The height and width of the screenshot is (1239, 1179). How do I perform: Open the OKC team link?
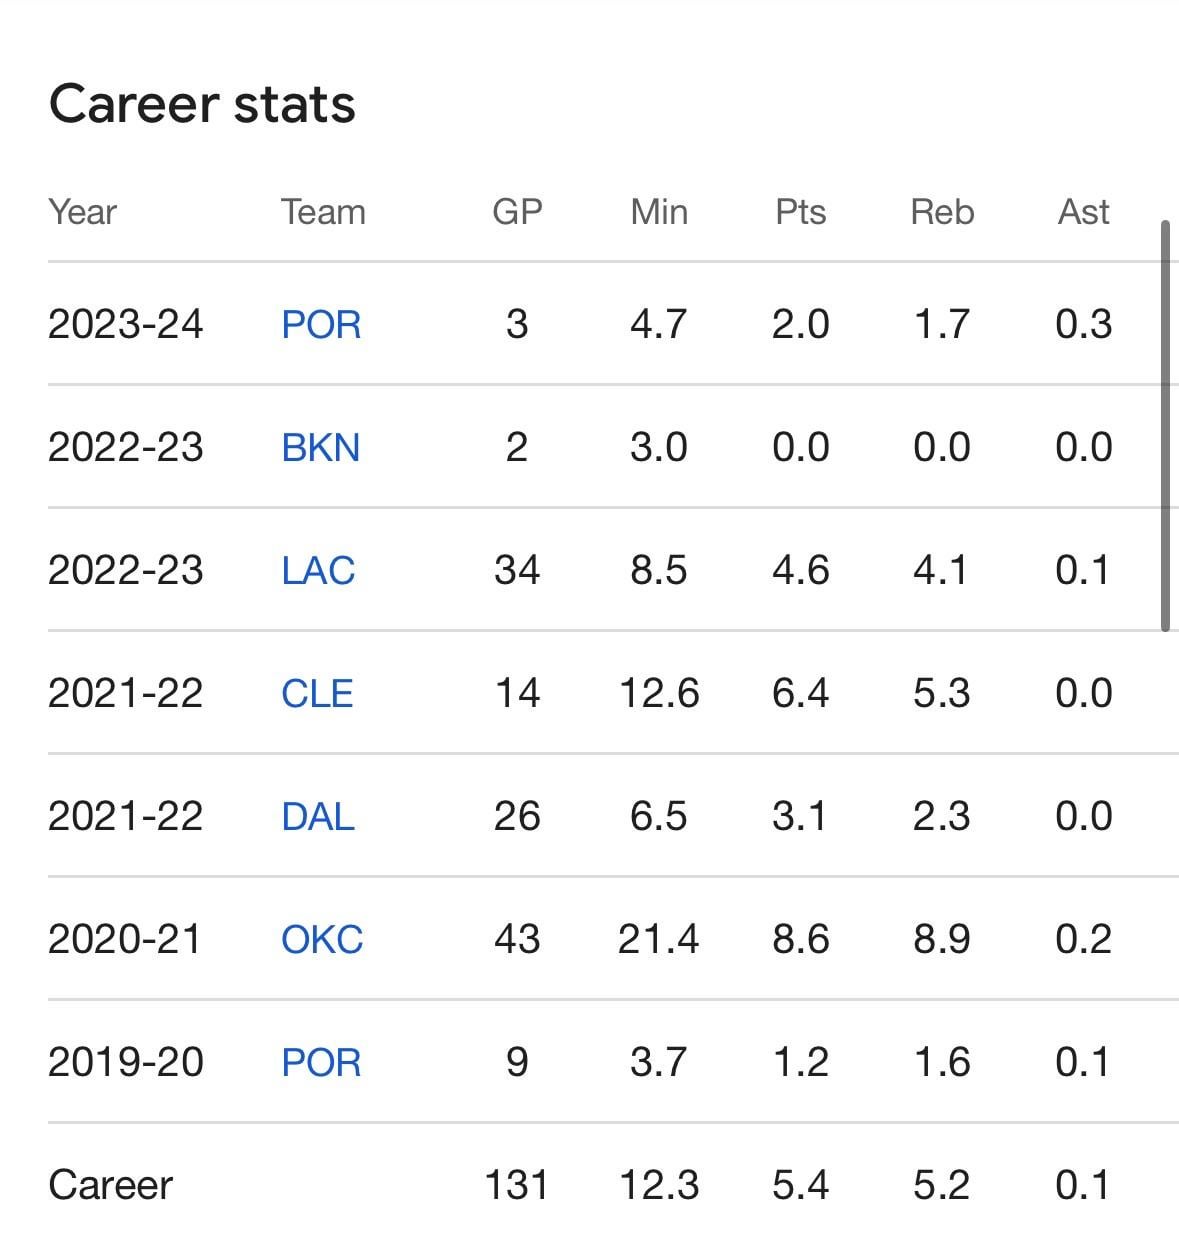tap(322, 940)
